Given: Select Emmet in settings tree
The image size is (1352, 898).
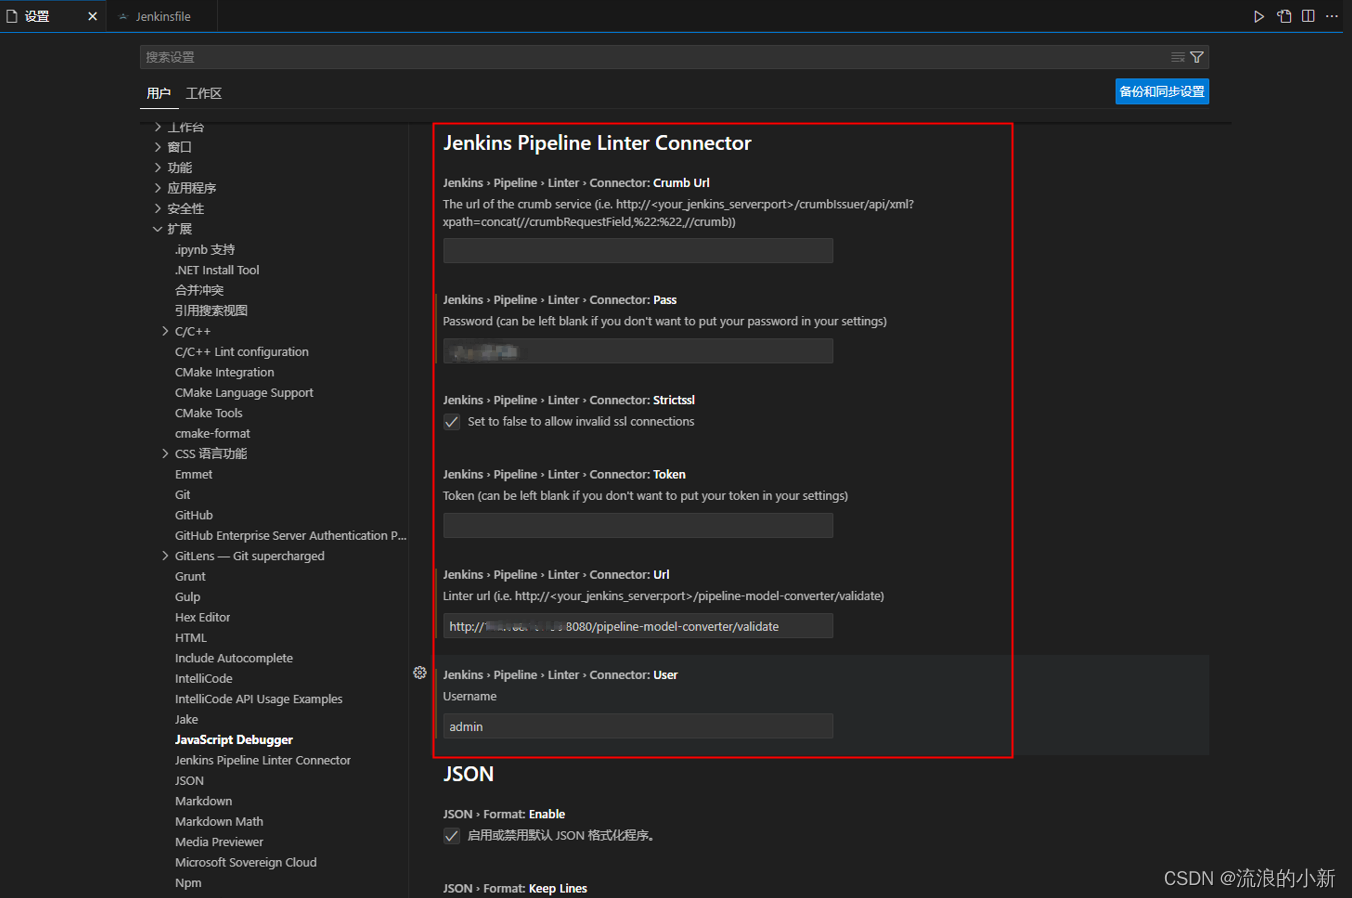Looking at the screenshot, I should click(x=194, y=475).
